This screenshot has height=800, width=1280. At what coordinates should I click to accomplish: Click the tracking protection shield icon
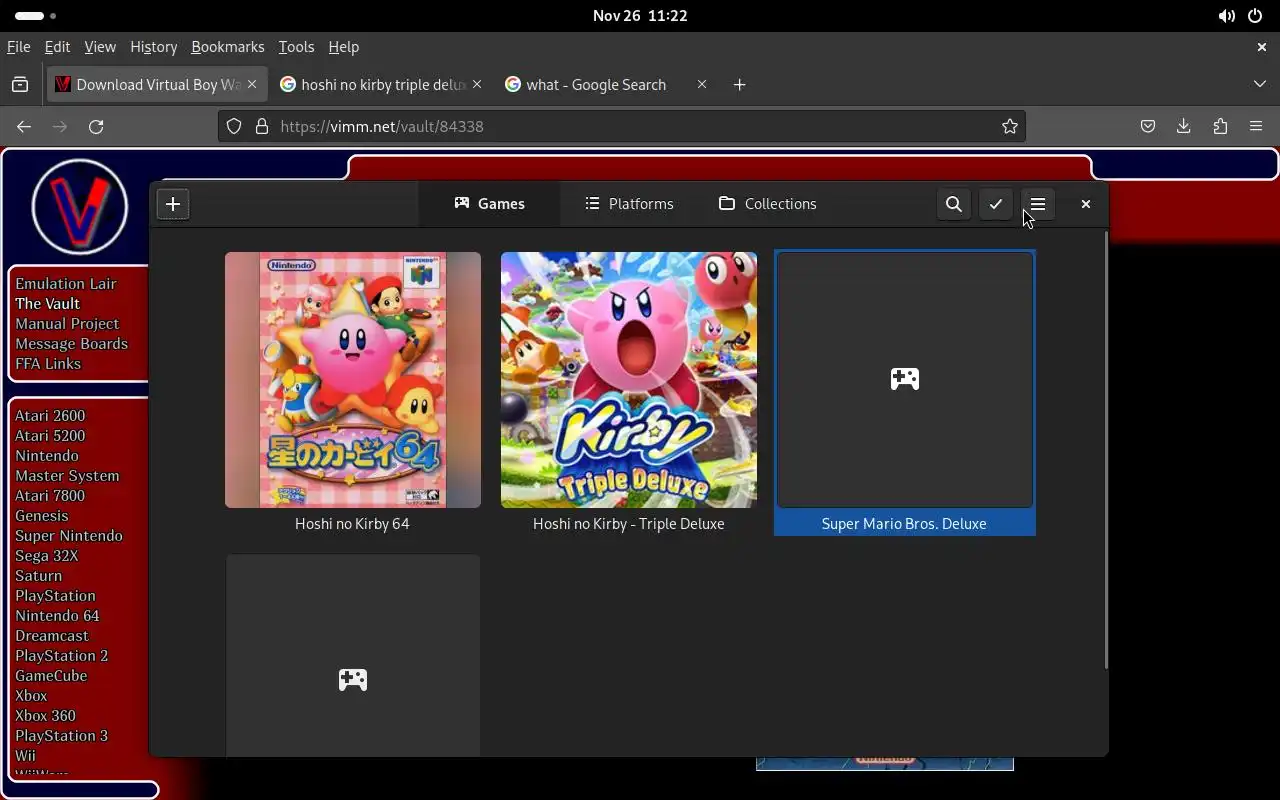[234, 127]
